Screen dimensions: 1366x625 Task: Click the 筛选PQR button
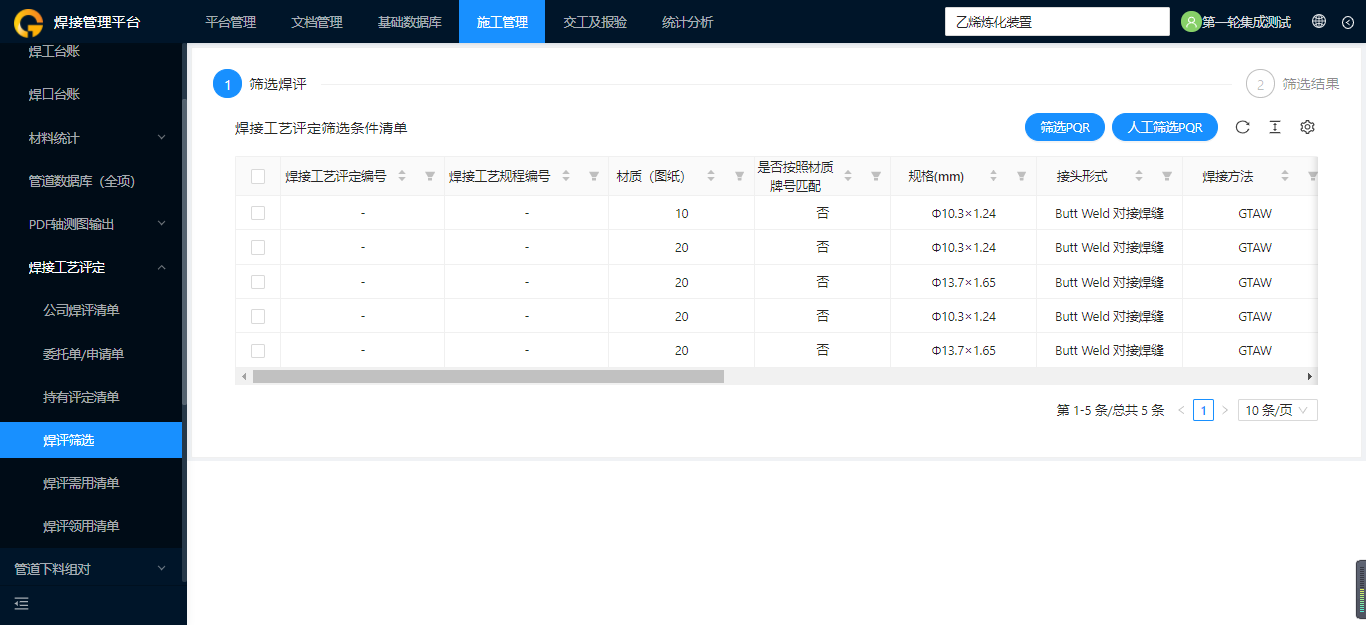coord(1065,127)
